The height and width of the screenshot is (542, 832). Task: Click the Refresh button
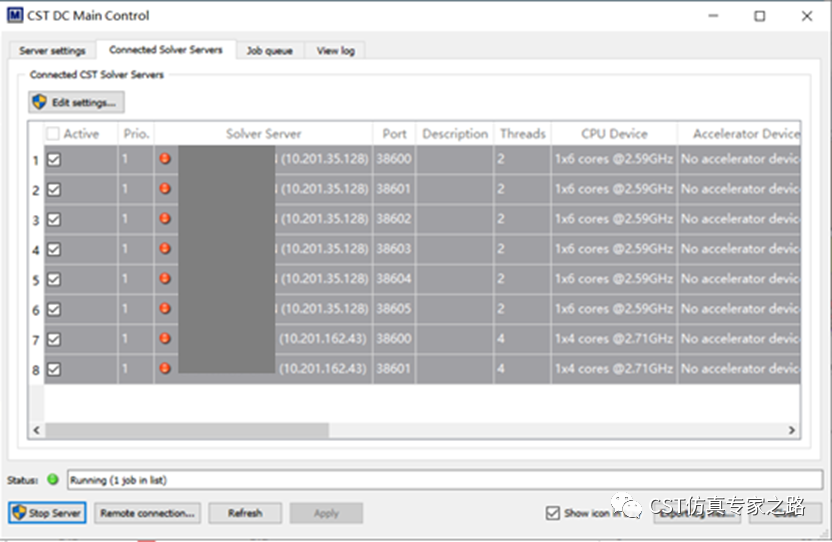pos(245,513)
